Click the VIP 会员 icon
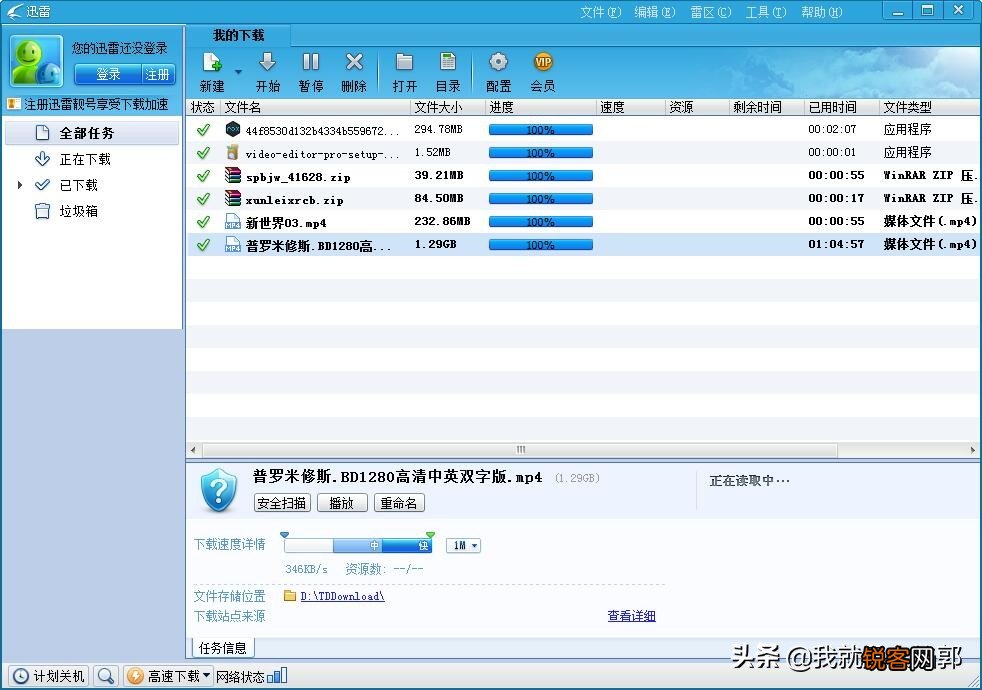This screenshot has width=982, height=690. 543,63
